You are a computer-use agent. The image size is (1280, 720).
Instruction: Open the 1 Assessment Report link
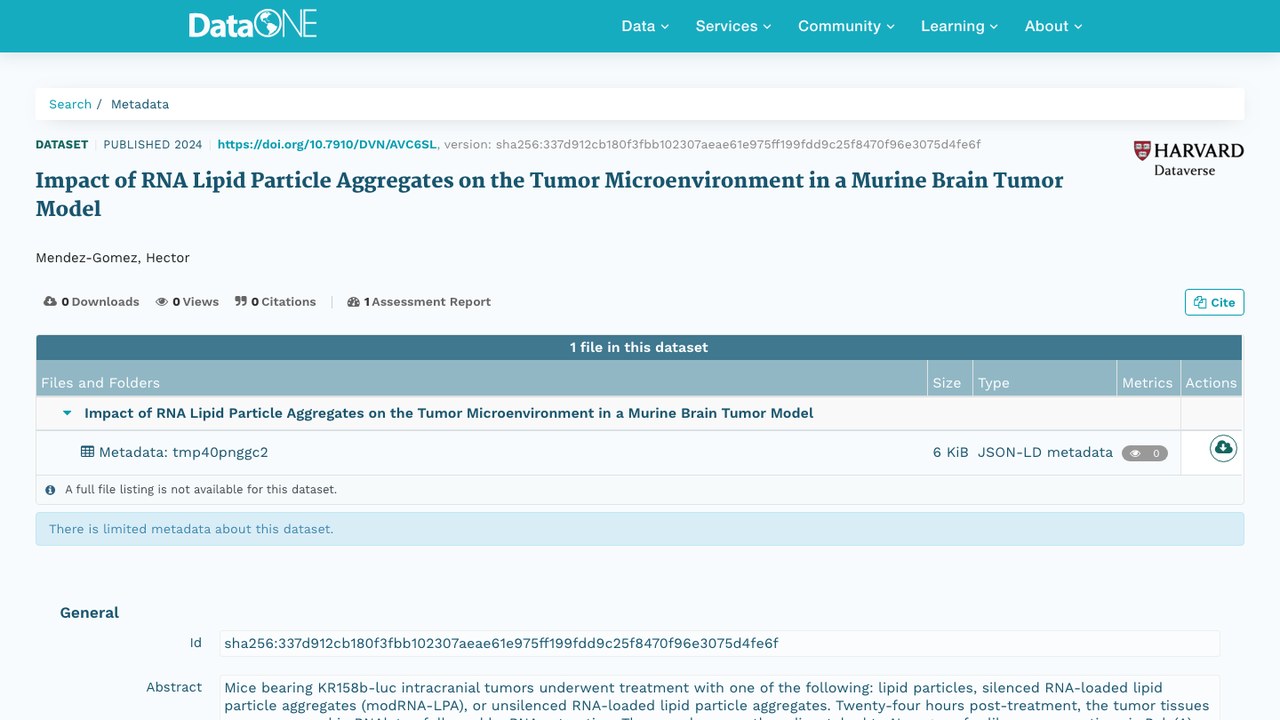(419, 302)
